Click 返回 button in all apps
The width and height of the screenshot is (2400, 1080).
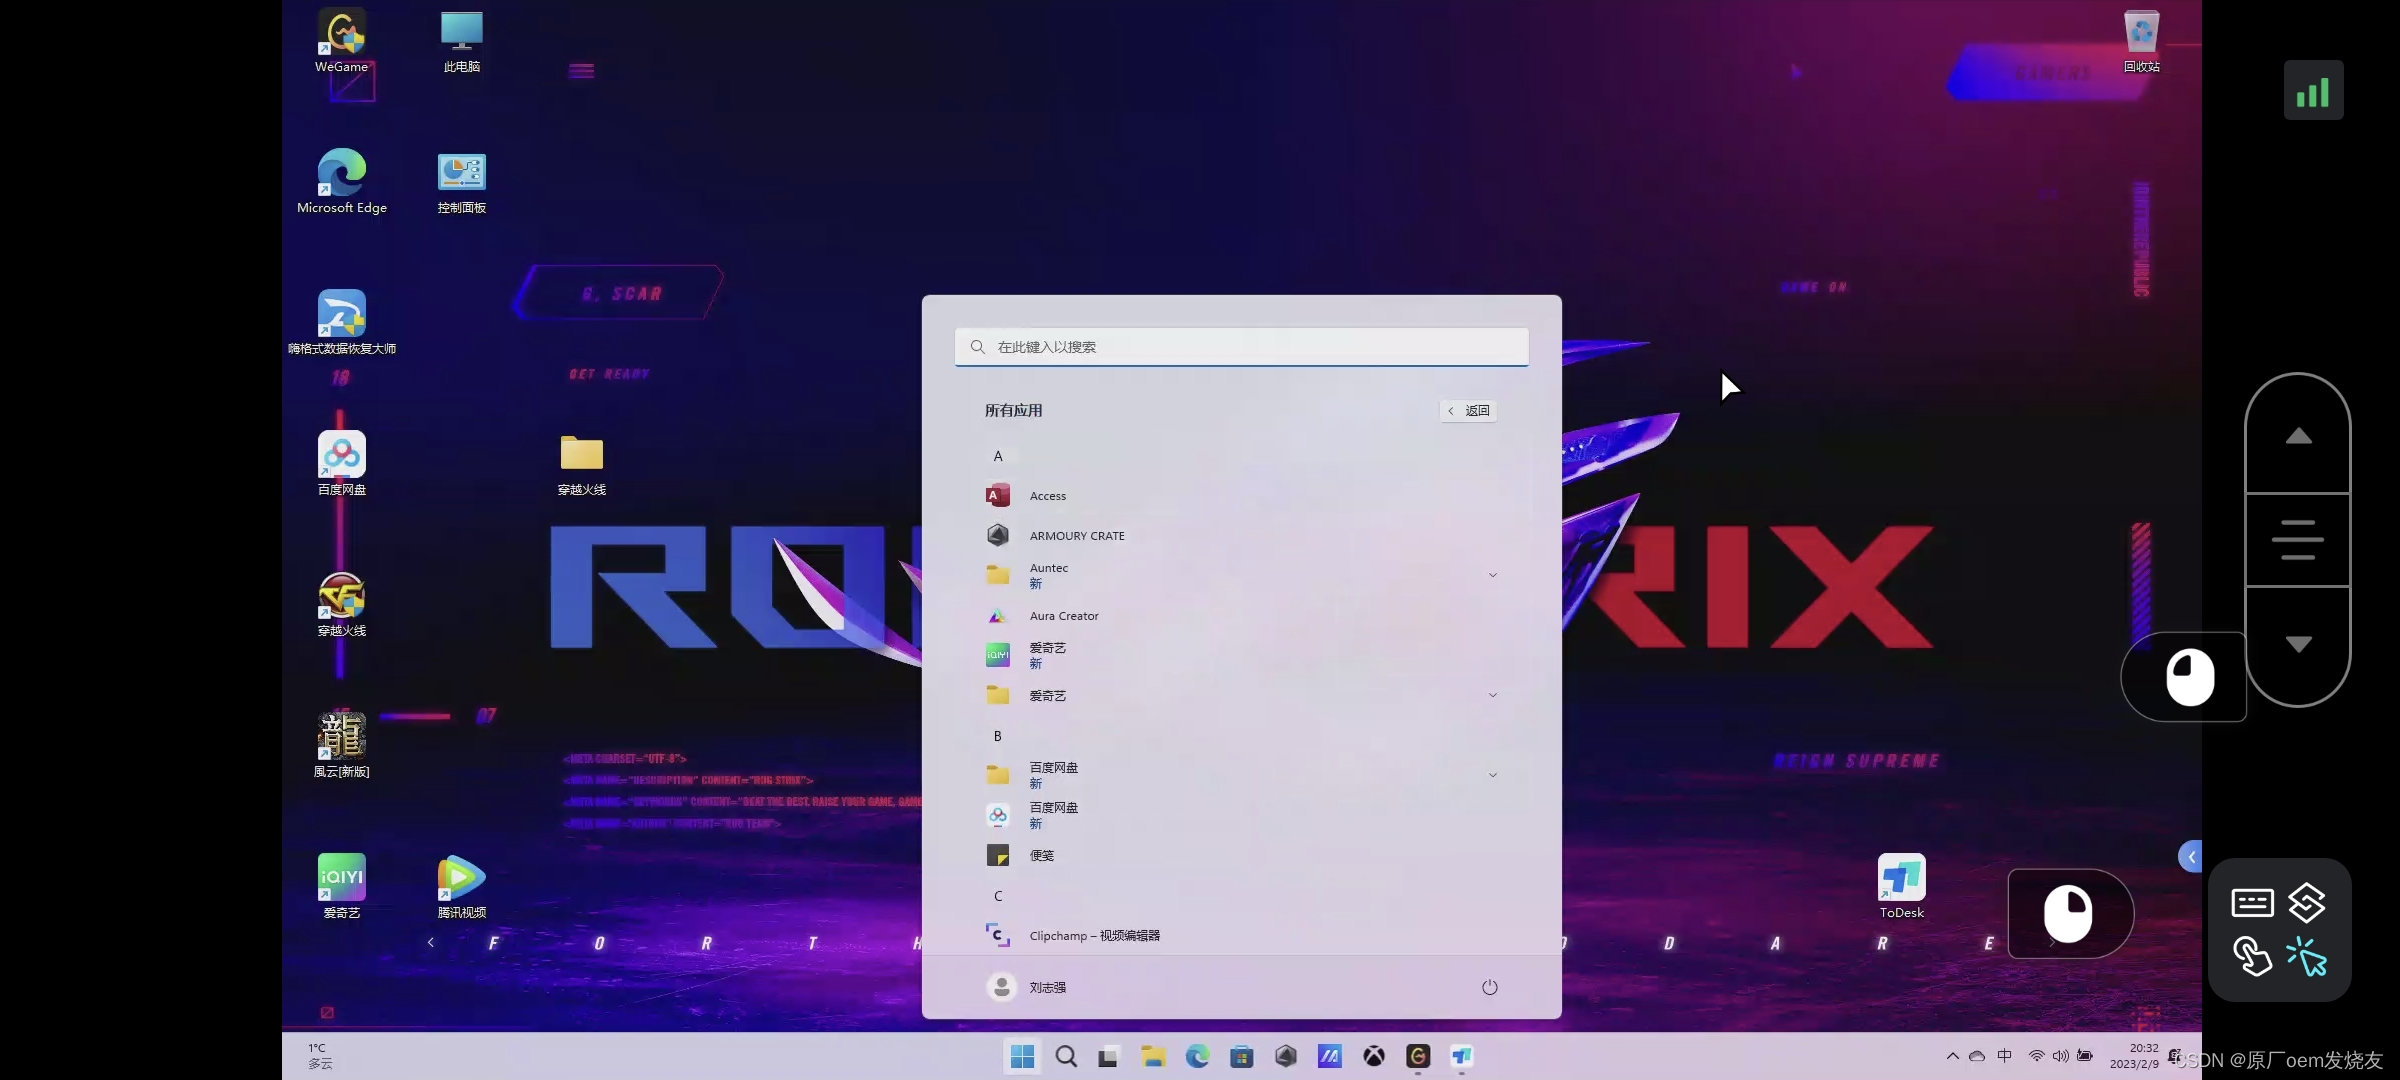pos(1469,411)
